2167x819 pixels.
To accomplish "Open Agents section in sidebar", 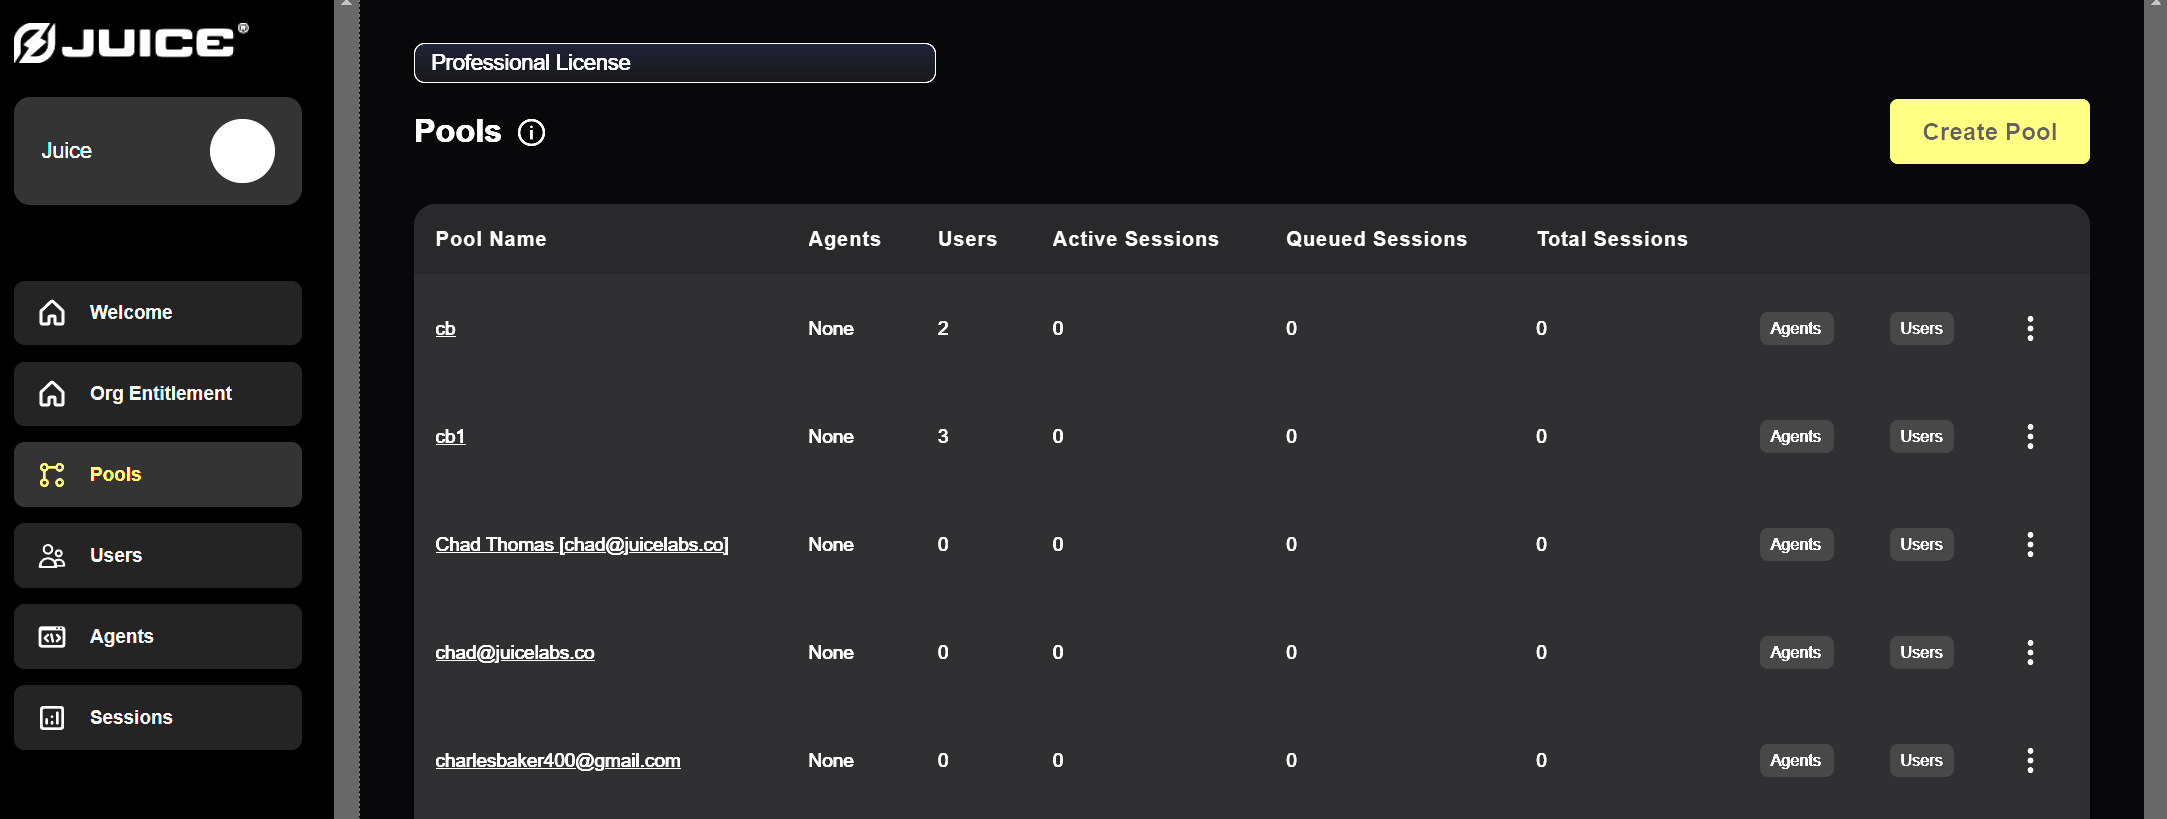I will tap(158, 637).
